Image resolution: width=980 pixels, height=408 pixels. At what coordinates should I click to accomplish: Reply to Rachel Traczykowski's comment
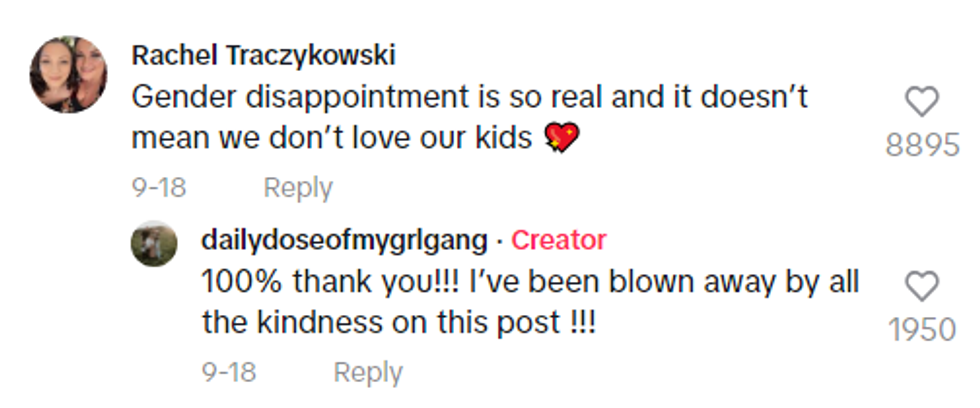pos(298,187)
